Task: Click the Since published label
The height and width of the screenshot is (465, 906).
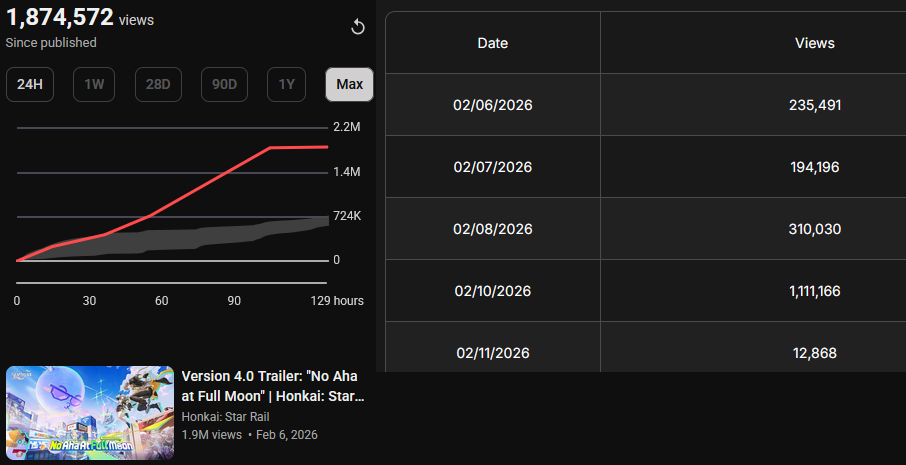Action: [x=51, y=43]
